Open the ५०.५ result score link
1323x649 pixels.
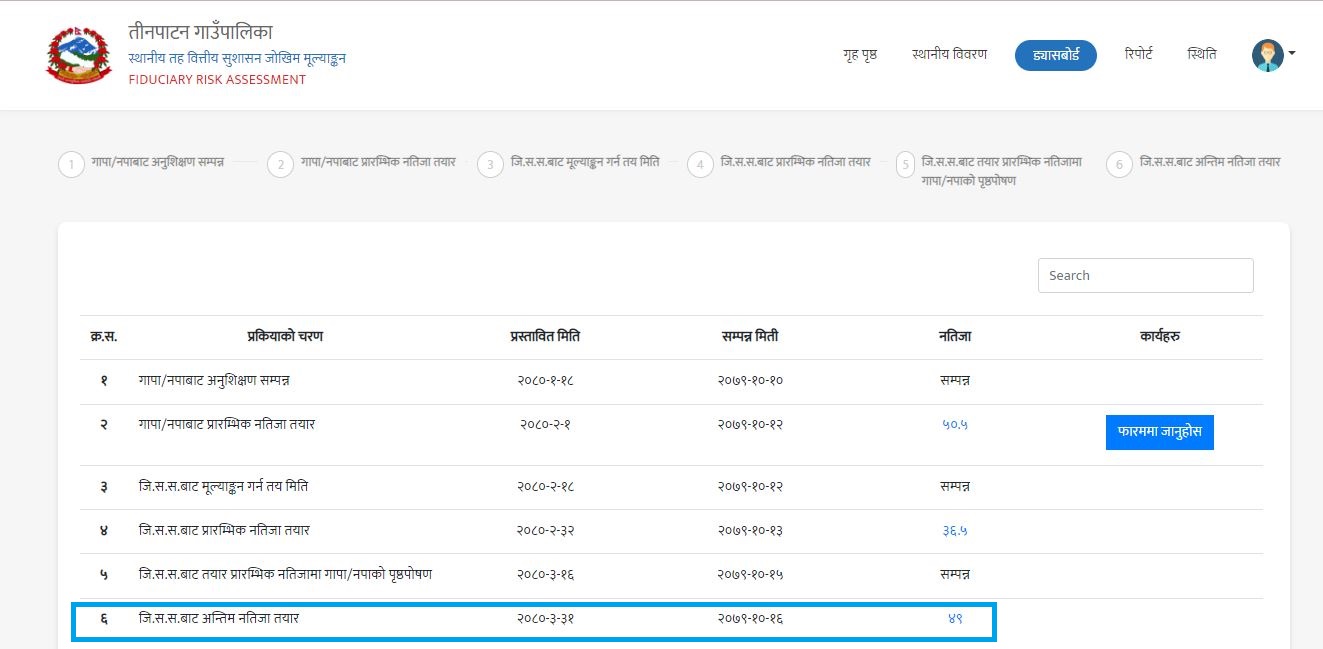955,425
